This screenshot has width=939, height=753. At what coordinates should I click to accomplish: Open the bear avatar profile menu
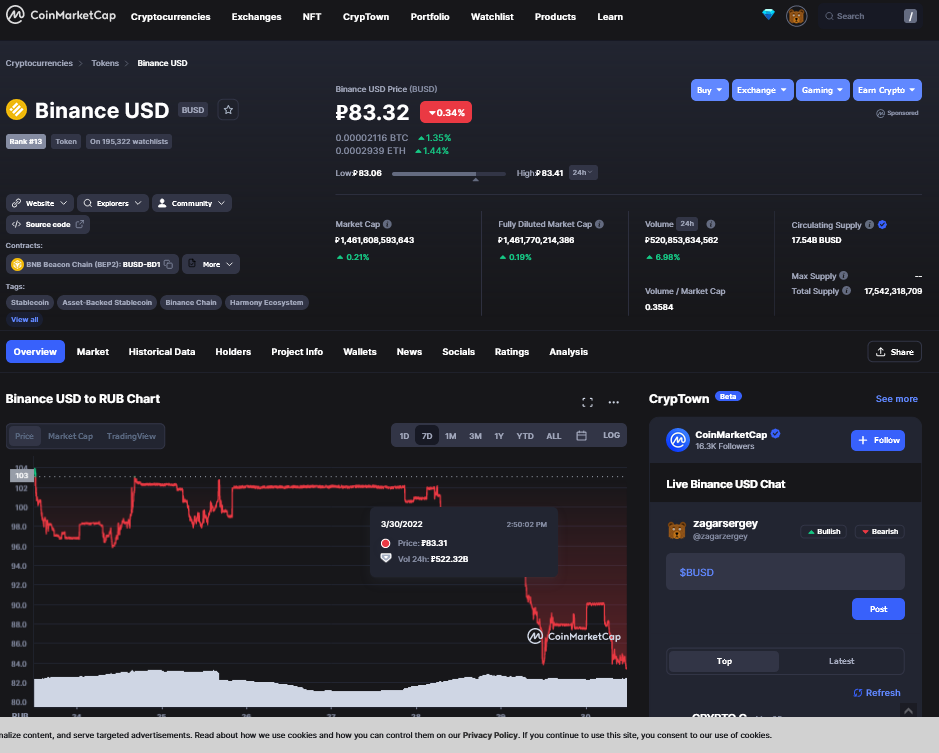[796, 16]
